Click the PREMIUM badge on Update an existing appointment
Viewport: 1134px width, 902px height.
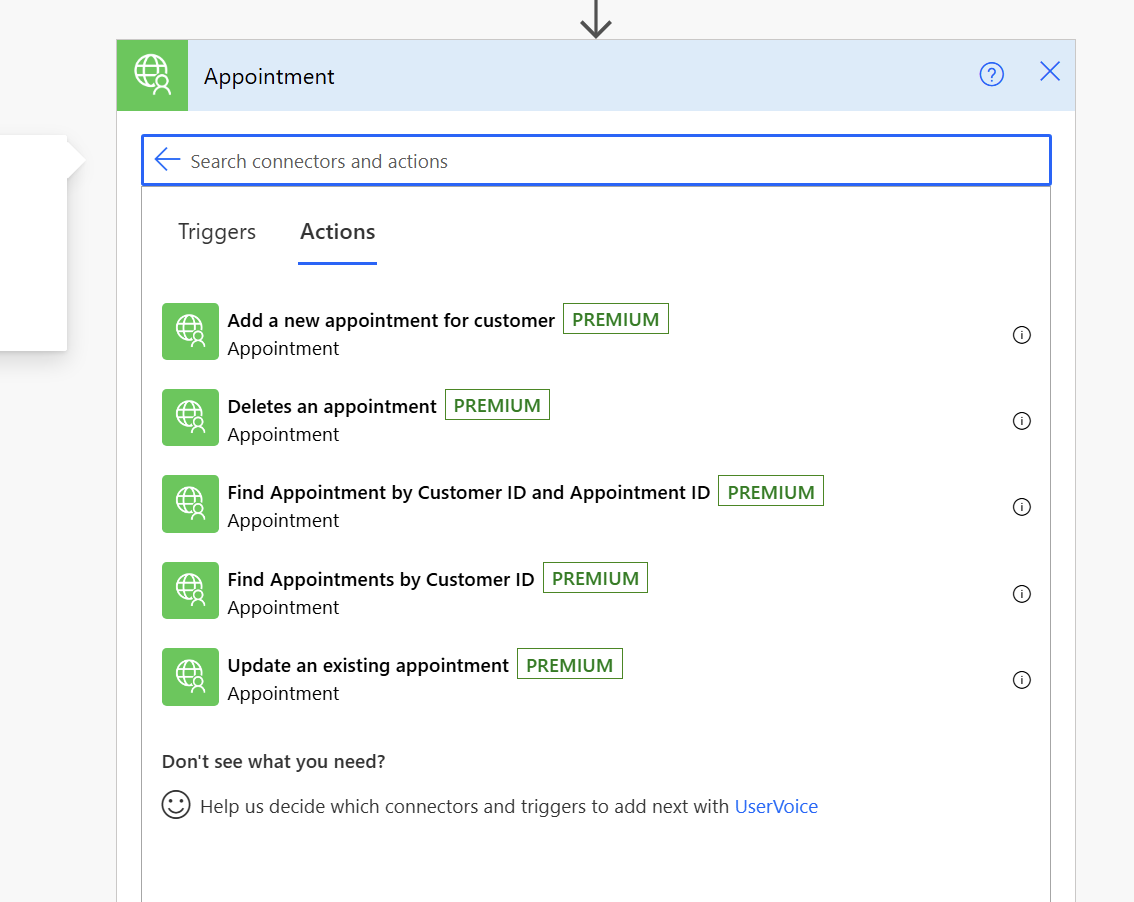[569, 663]
